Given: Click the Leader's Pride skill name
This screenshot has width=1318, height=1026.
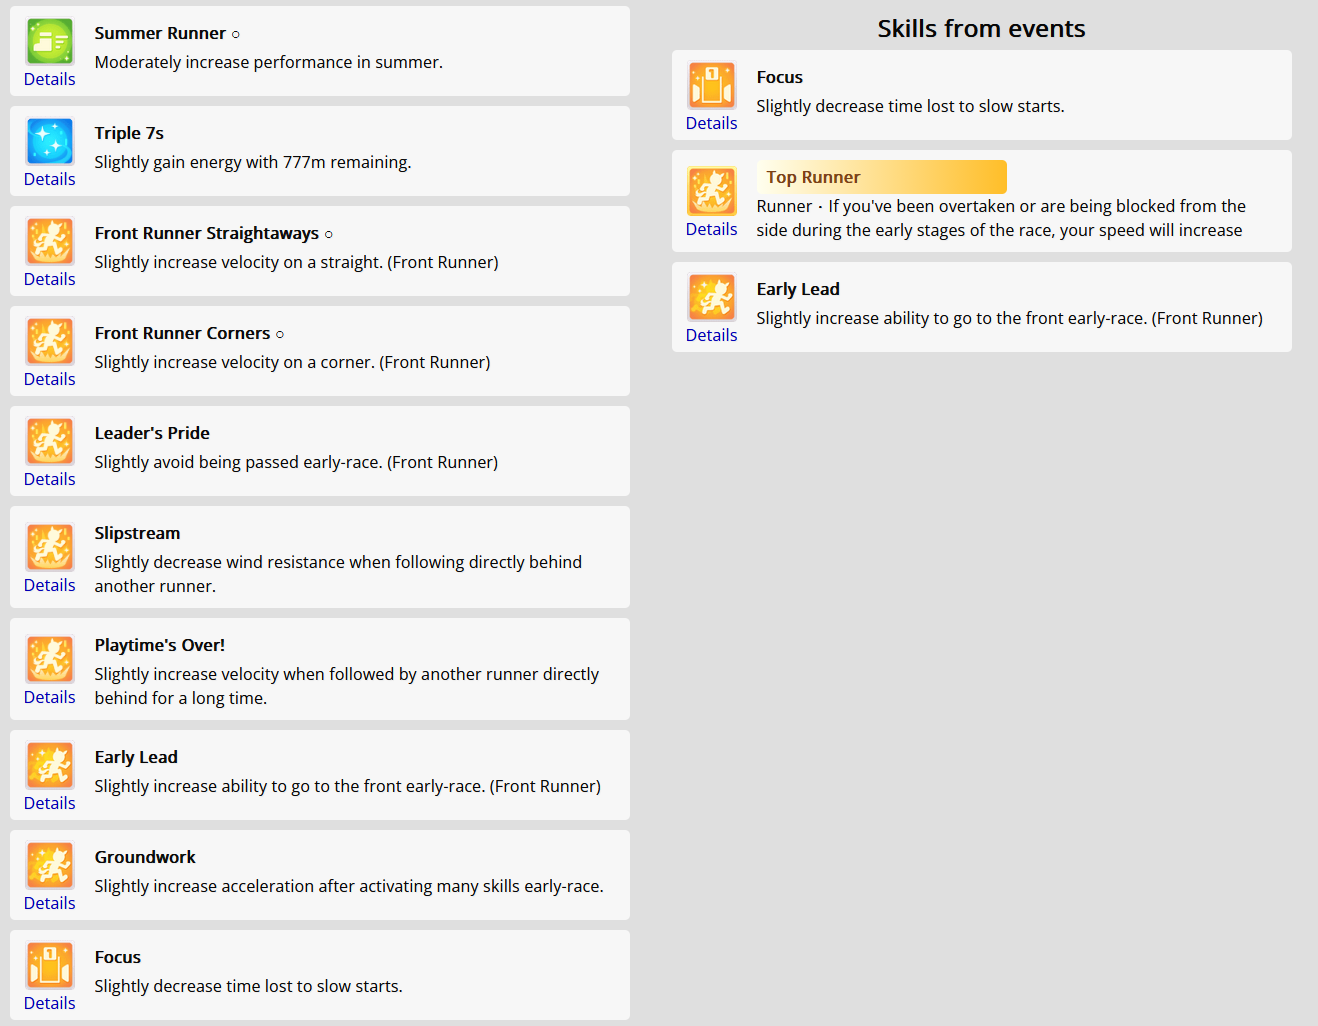Looking at the screenshot, I should pyautogui.click(x=152, y=433).
